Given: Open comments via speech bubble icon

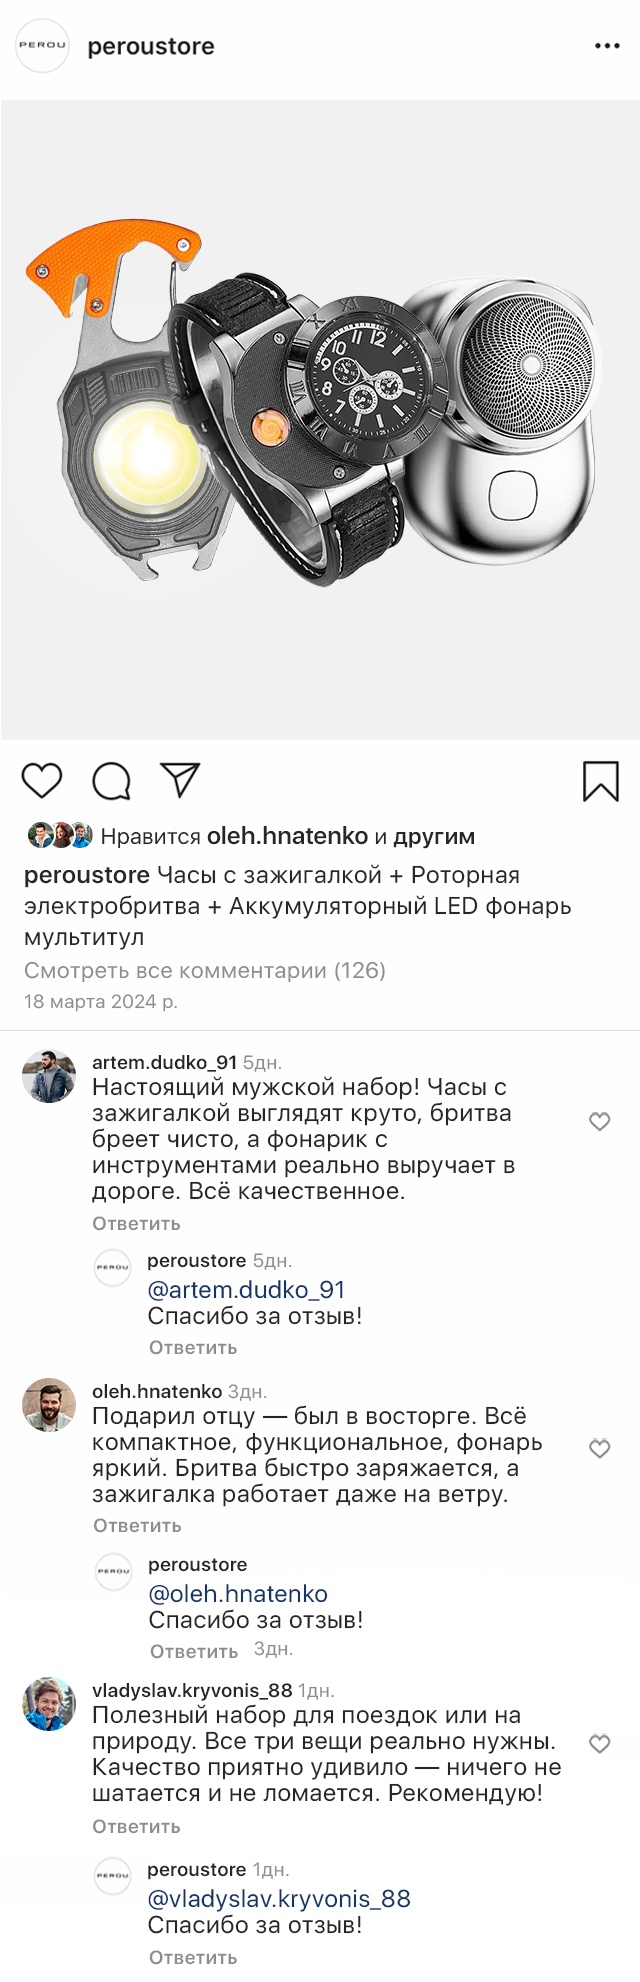Looking at the screenshot, I should coord(111,781).
